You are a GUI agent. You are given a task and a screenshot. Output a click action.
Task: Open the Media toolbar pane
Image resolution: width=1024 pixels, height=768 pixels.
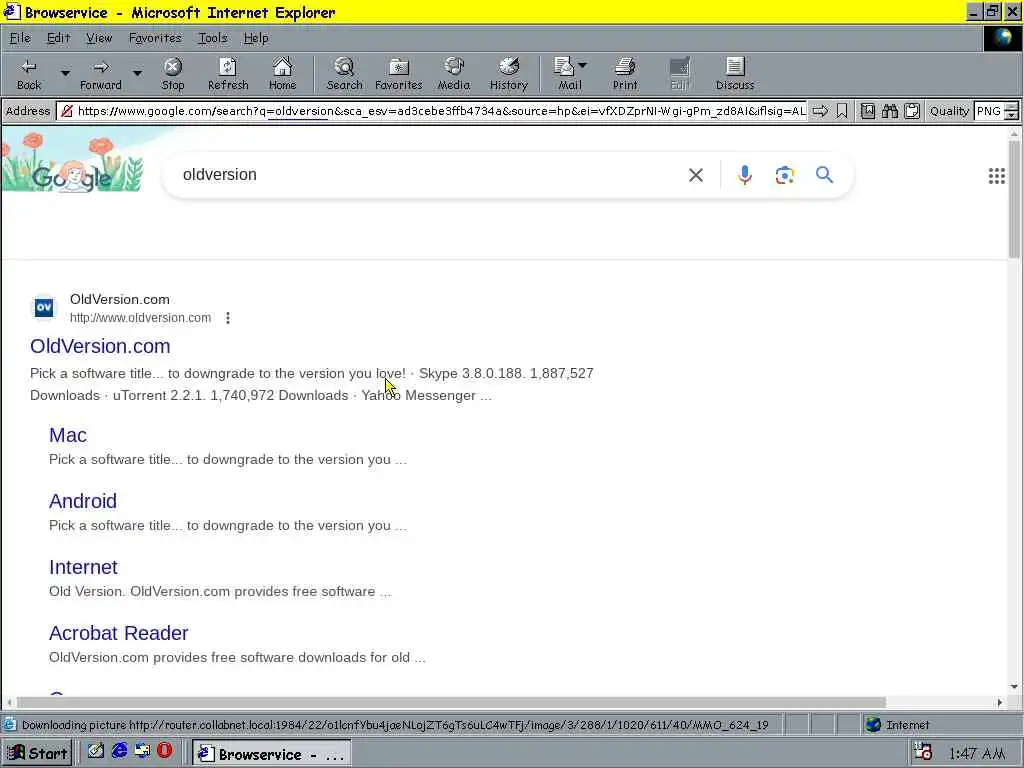[453, 74]
